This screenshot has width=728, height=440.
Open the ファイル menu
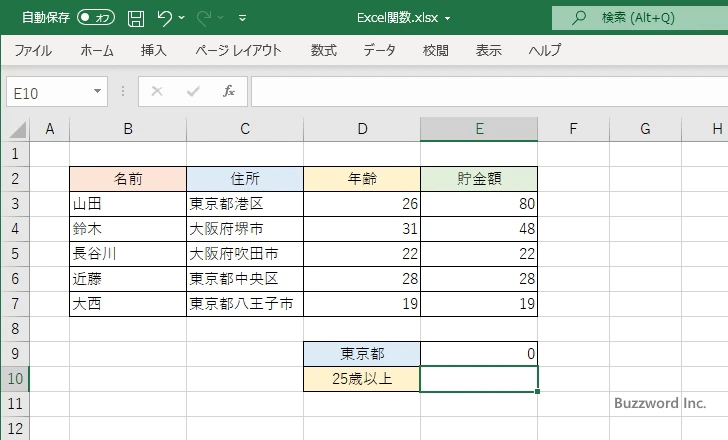click(33, 50)
